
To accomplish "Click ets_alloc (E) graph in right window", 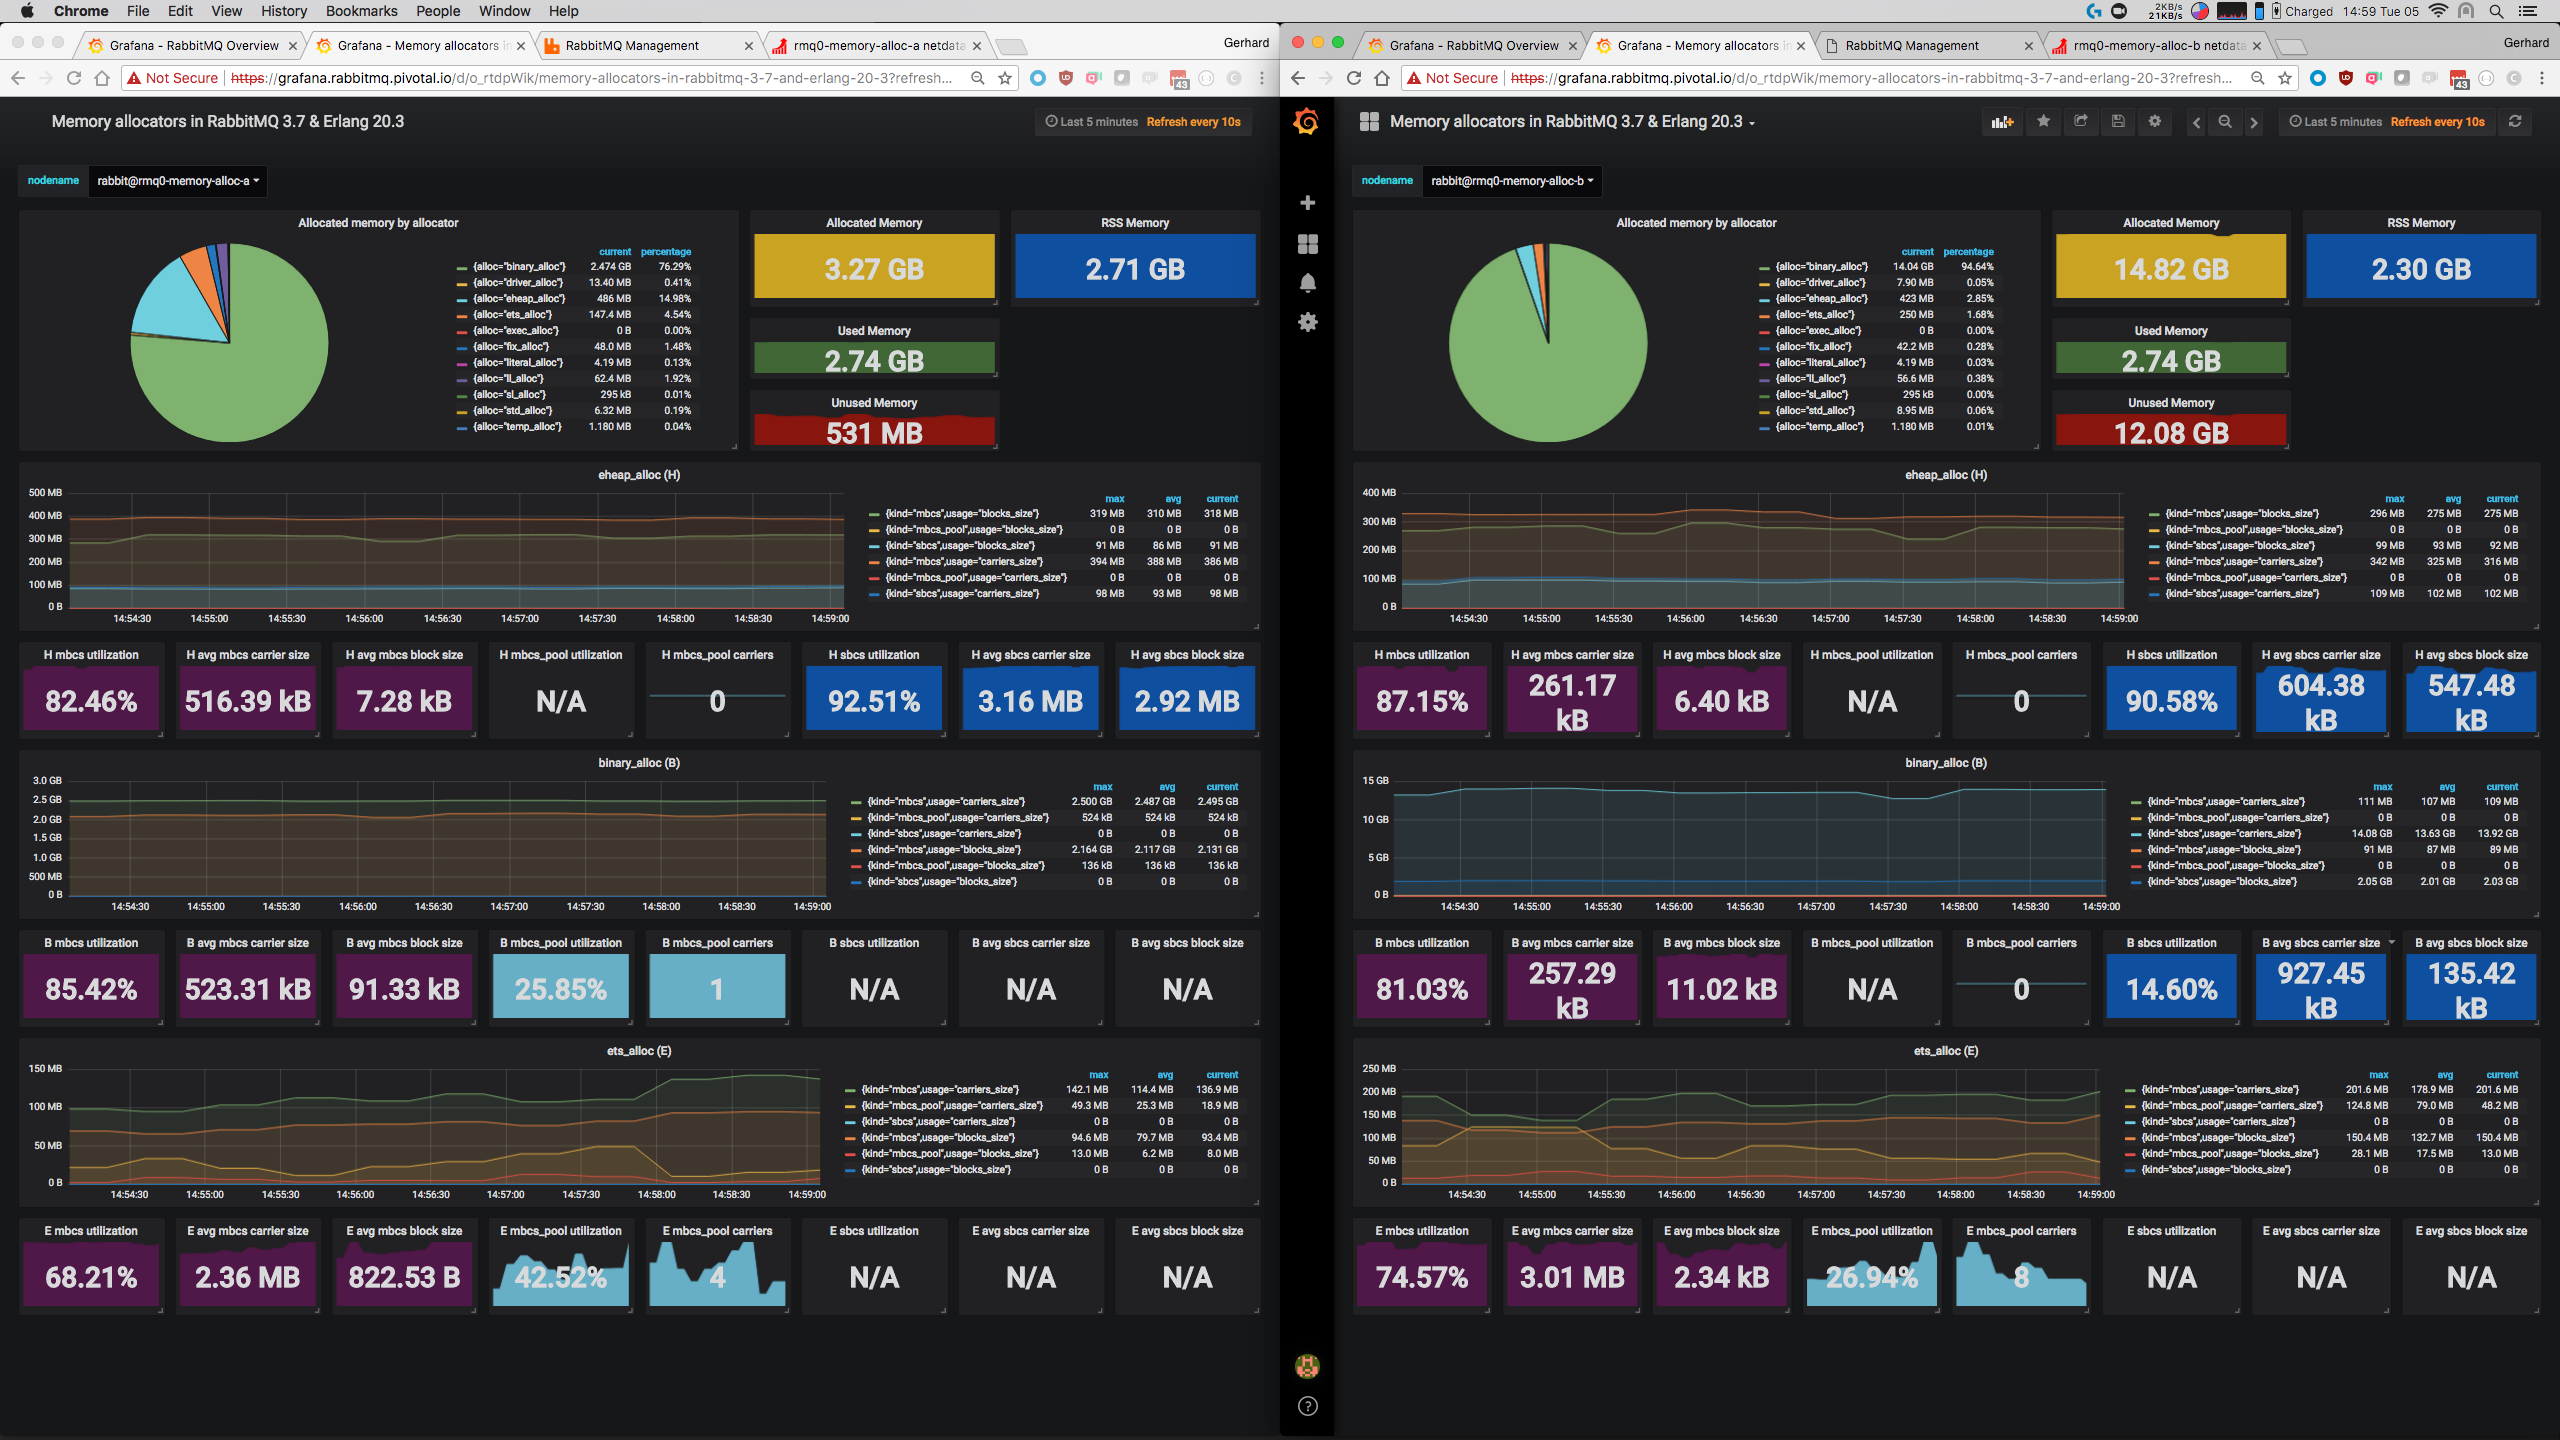I will (x=1749, y=1126).
